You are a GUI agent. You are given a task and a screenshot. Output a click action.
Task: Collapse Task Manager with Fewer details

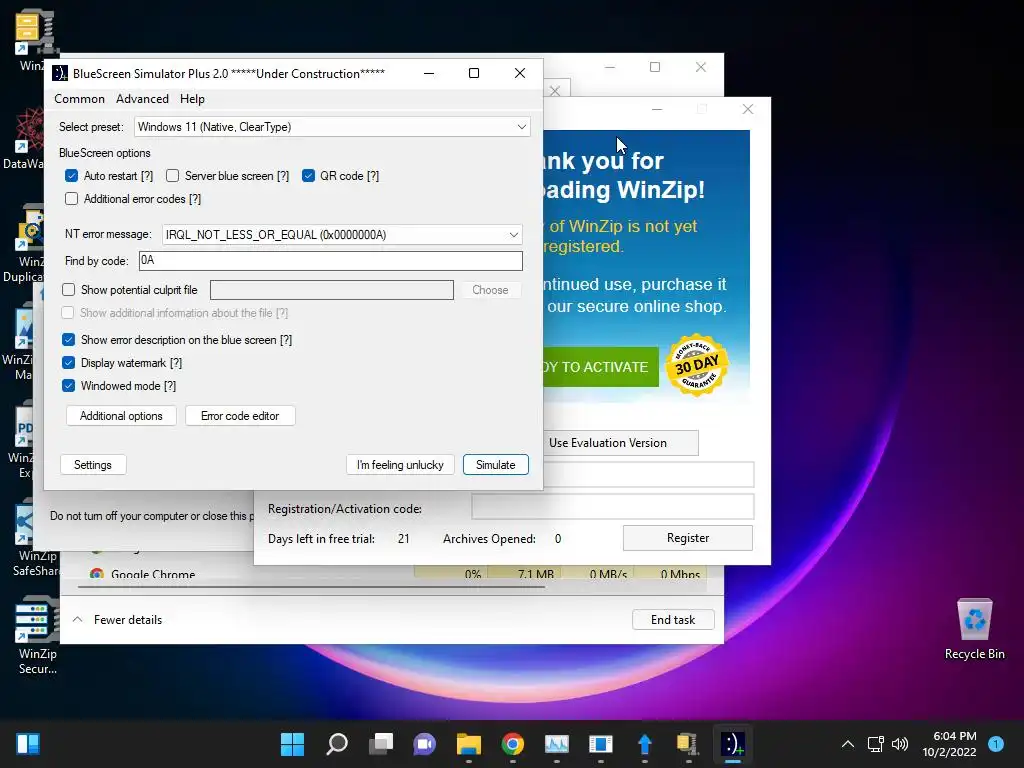[x=118, y=620]
